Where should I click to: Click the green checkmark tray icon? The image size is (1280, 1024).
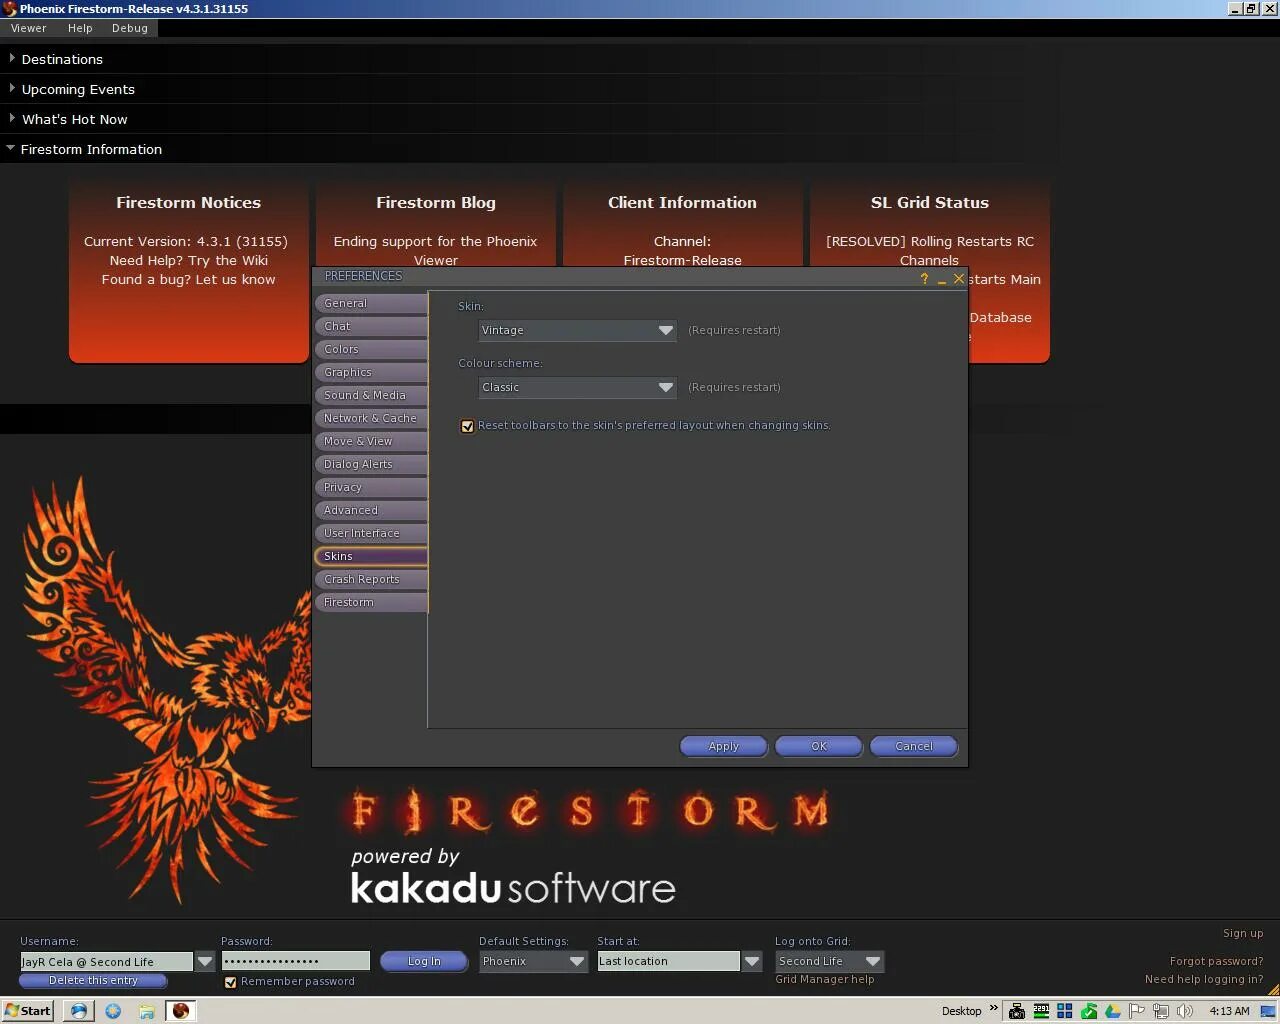1089,1011
